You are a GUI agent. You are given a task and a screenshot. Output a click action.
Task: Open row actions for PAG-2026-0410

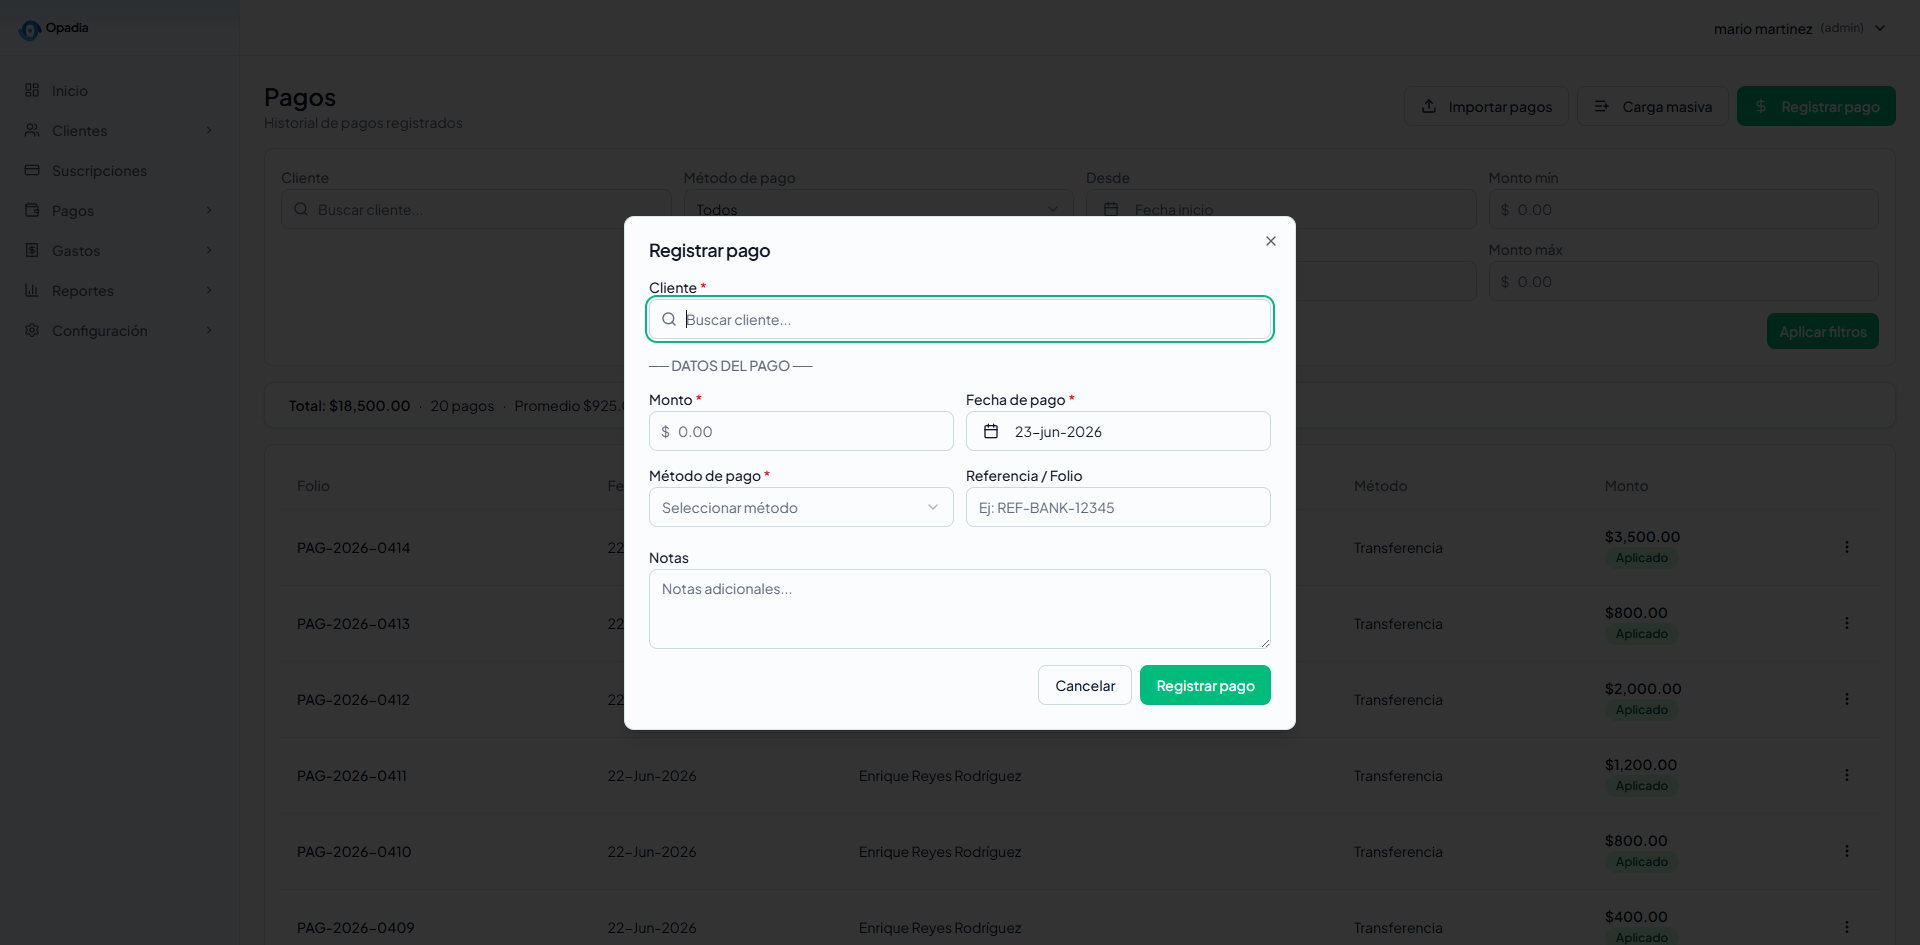click(x=1847, y=851)
